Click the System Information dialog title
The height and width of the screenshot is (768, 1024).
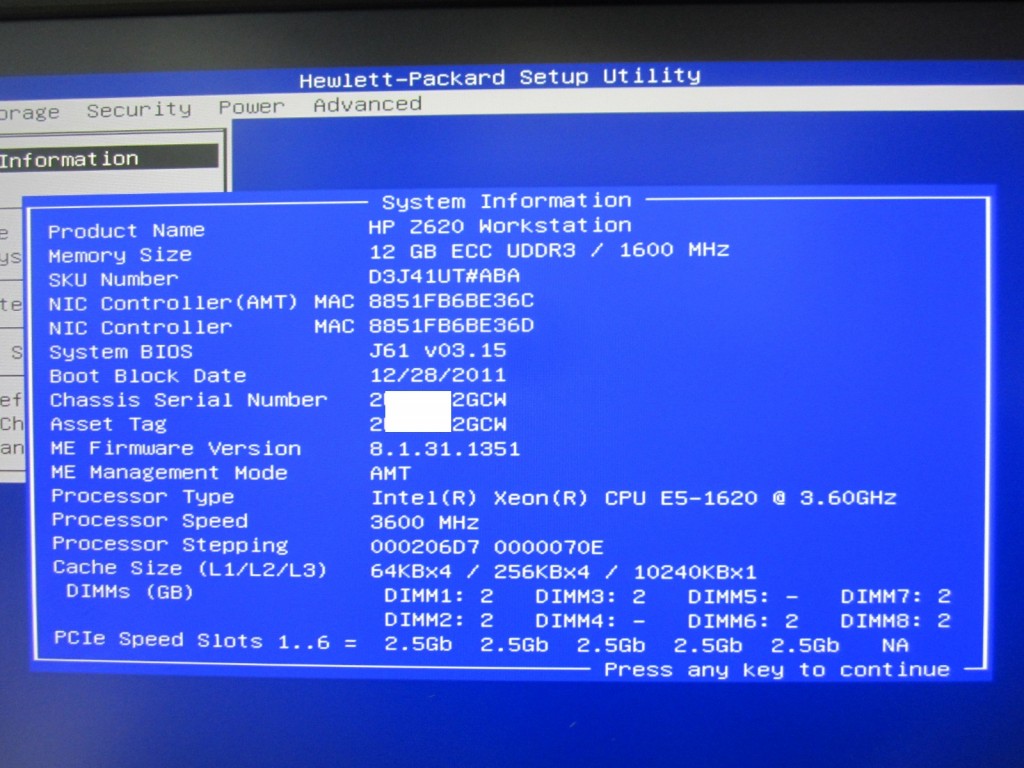point(507,201)
